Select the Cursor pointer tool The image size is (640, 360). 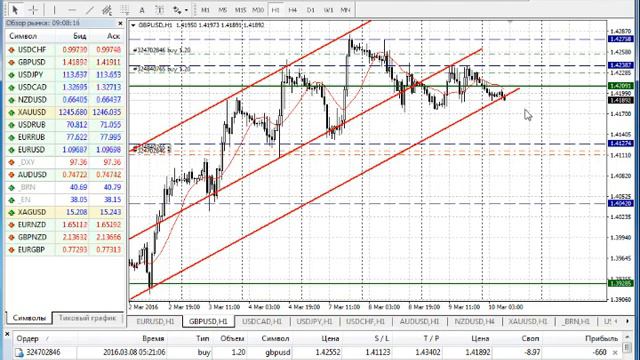[x=16, y=9]
